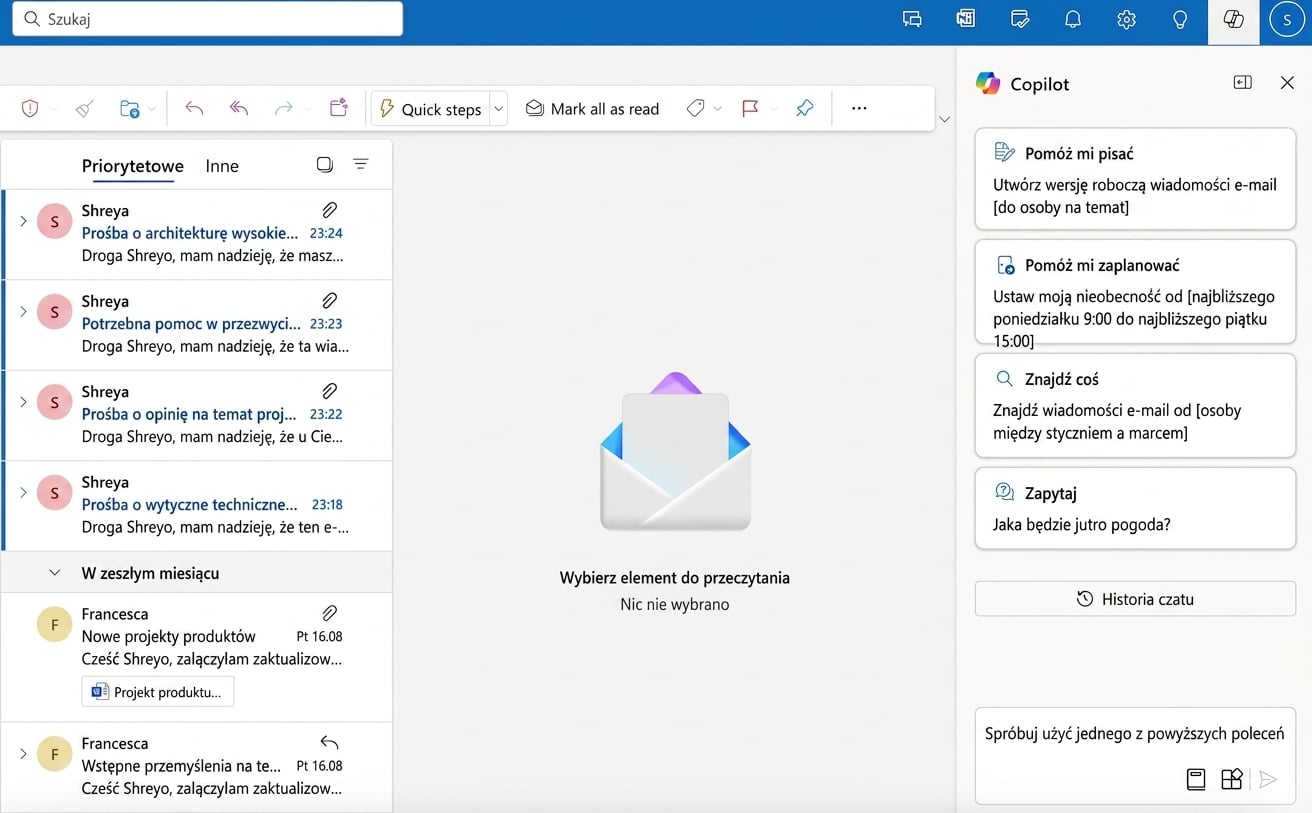Click the Szukaj search box

click(208, 19)
